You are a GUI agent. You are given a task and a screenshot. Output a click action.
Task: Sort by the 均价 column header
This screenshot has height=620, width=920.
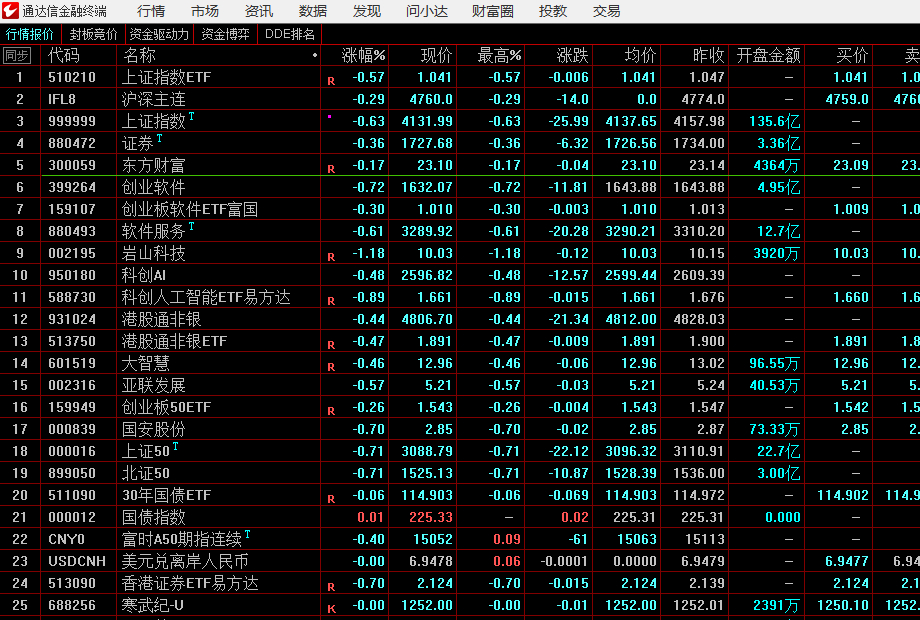[640, 56]
